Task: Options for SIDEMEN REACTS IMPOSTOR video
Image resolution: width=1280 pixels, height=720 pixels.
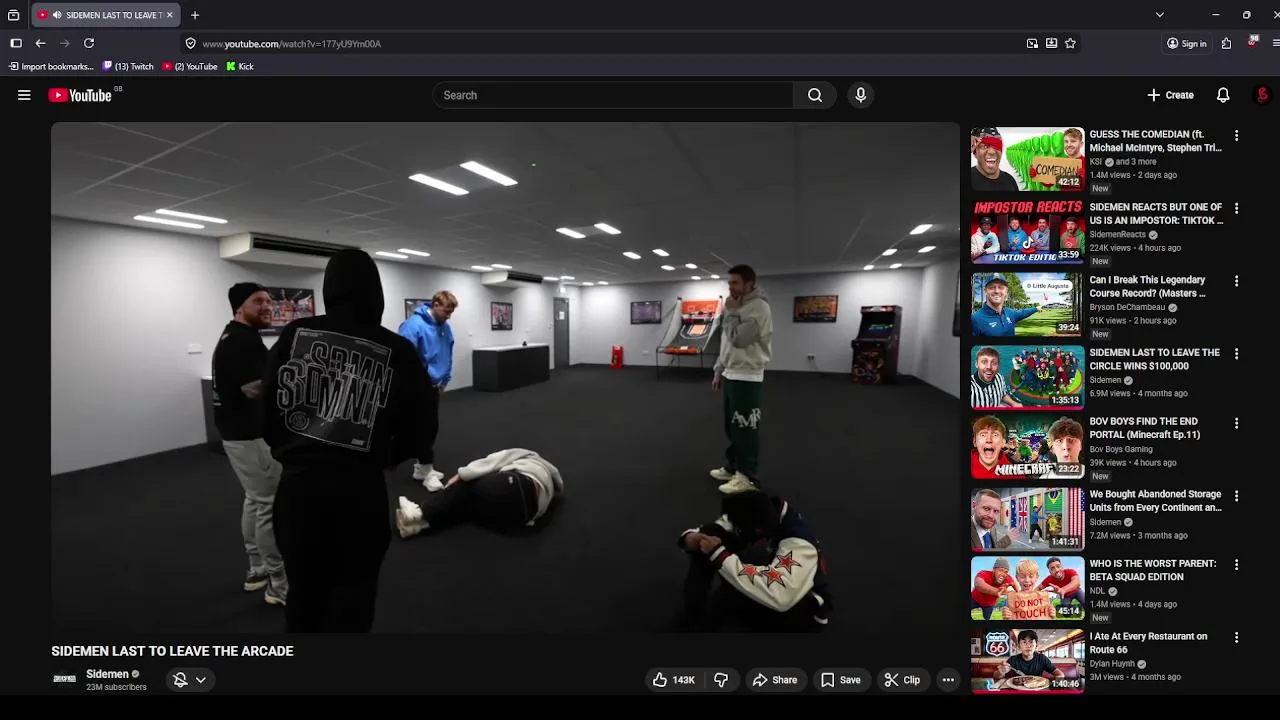Action: pos(1236,208)
